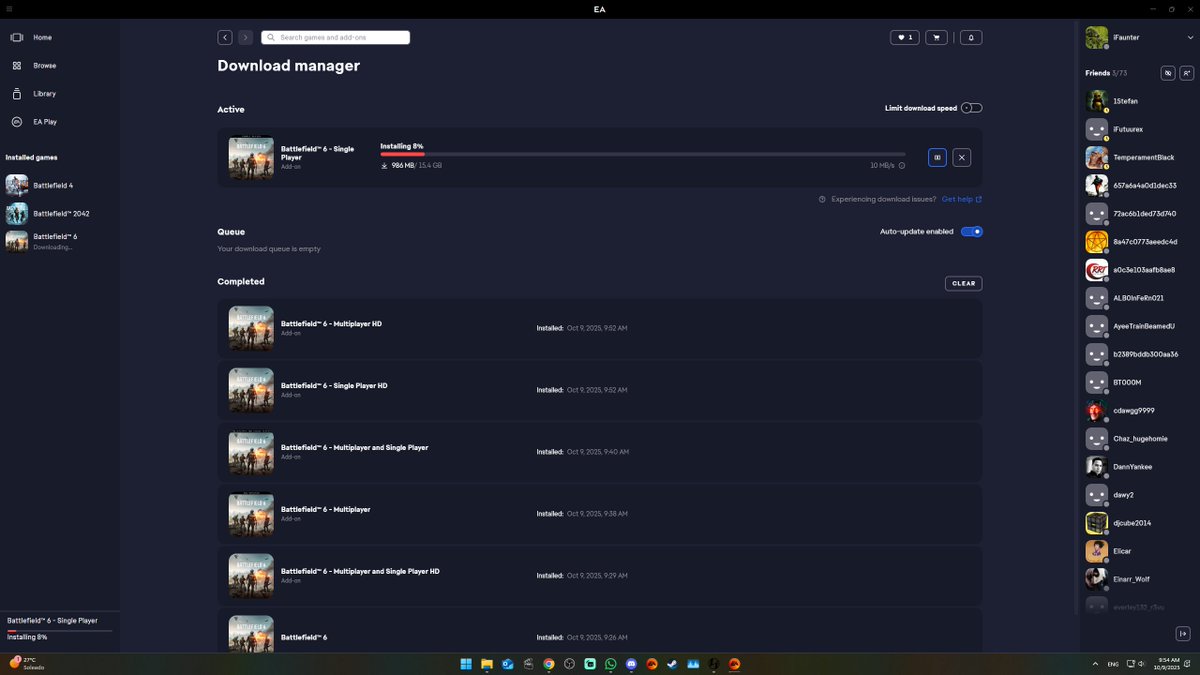Click Battlefield 6 - Multiplayer title
Screen dimensions: 1200x675
(x=325, y=509)
